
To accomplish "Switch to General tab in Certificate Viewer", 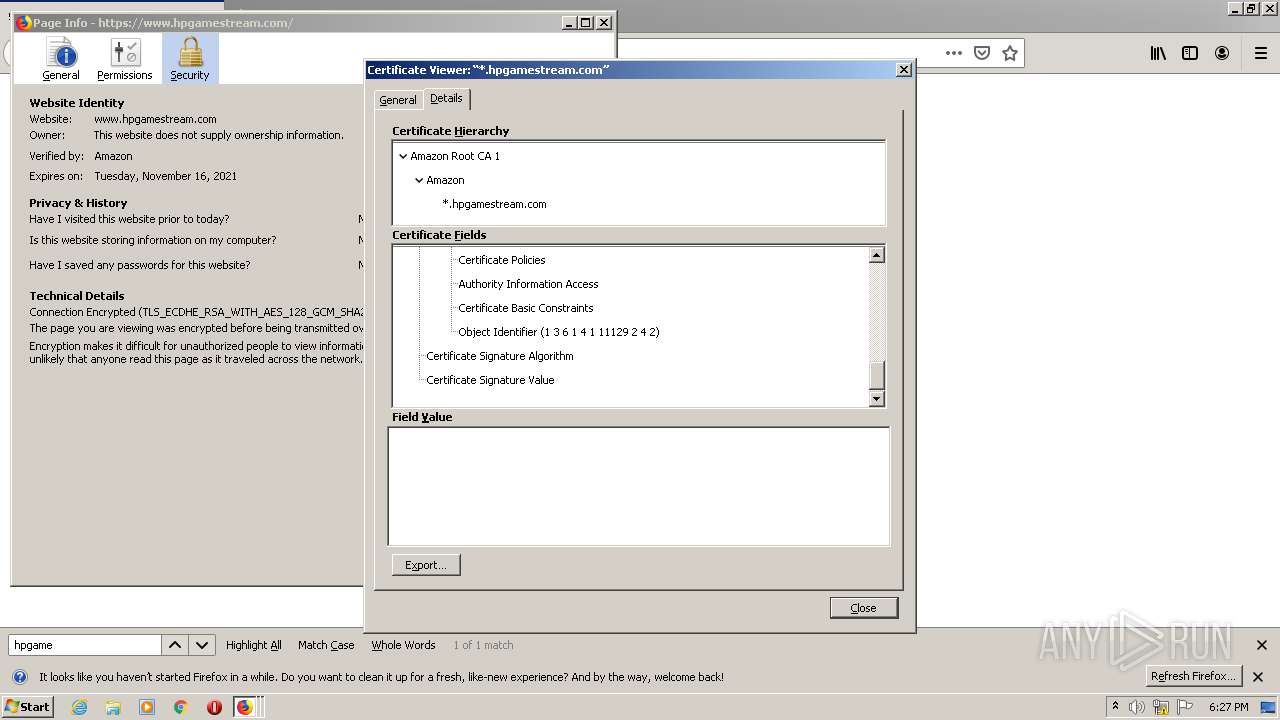I will 398,100.
